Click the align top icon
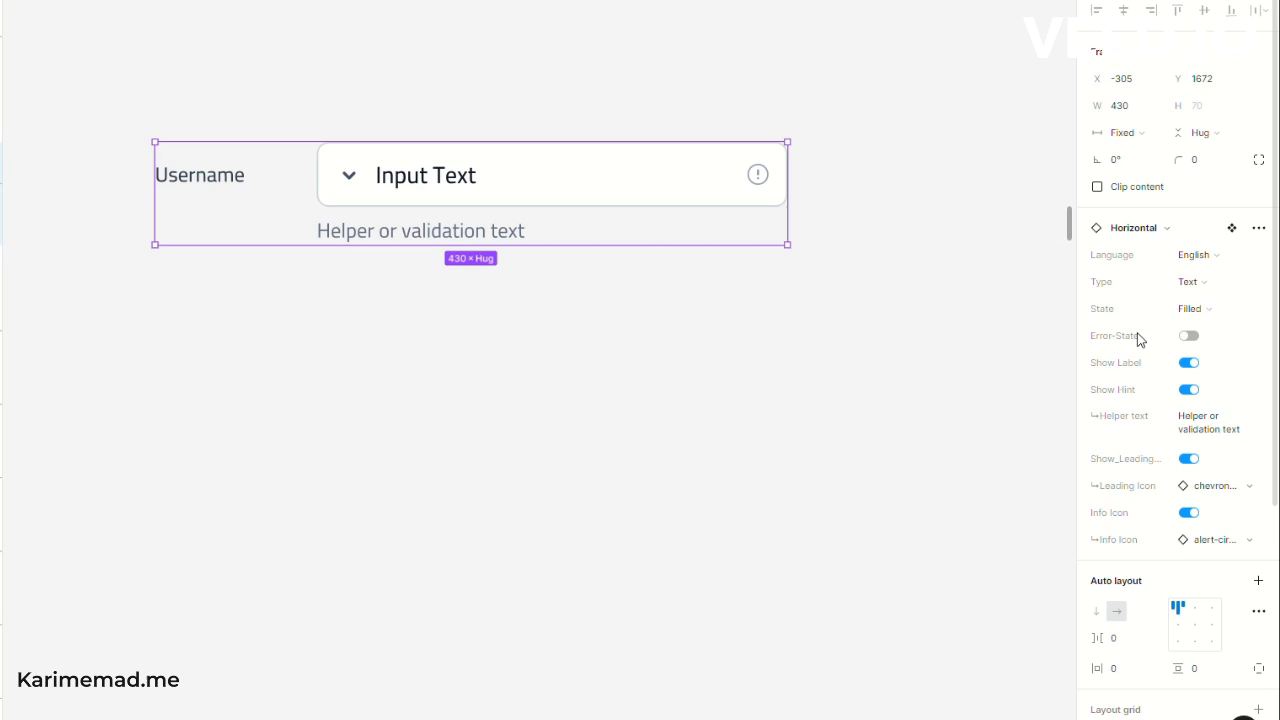 [x=1178, y=10]
